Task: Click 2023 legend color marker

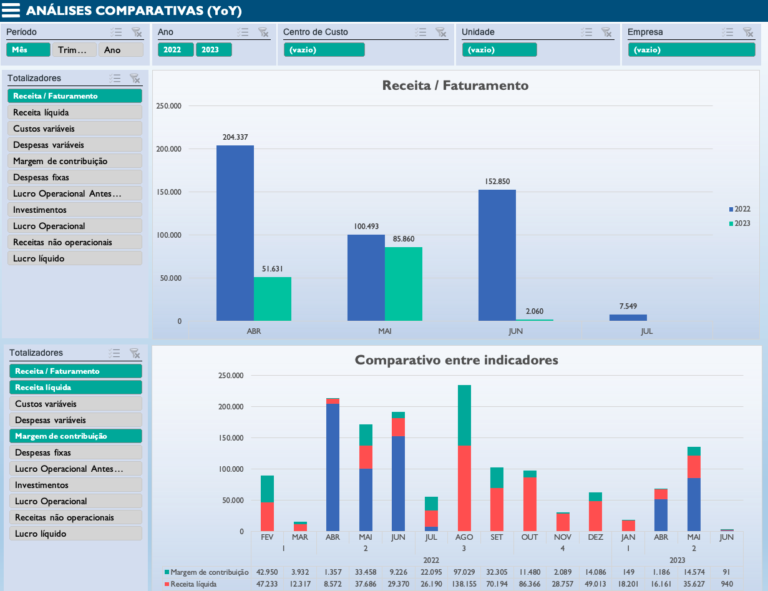Action: [x=731, y=223]
